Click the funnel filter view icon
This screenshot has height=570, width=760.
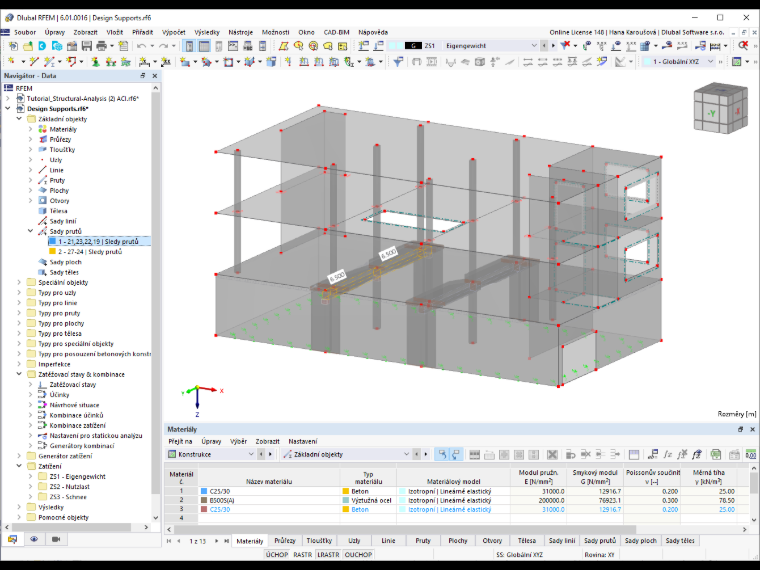(398, 62)
